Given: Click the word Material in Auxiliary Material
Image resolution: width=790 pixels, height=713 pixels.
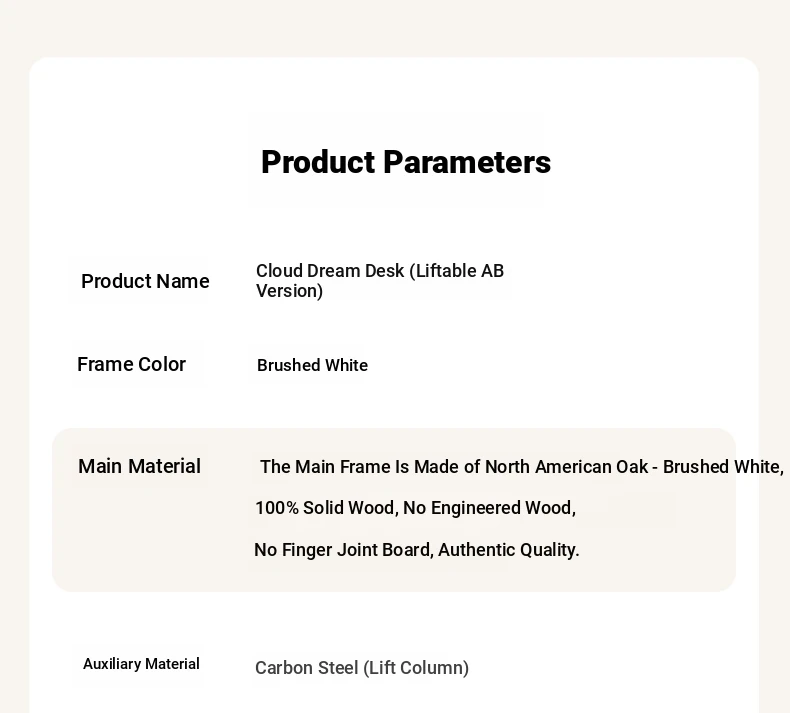Looking at the screenshot, I should (x=172, y=664).
